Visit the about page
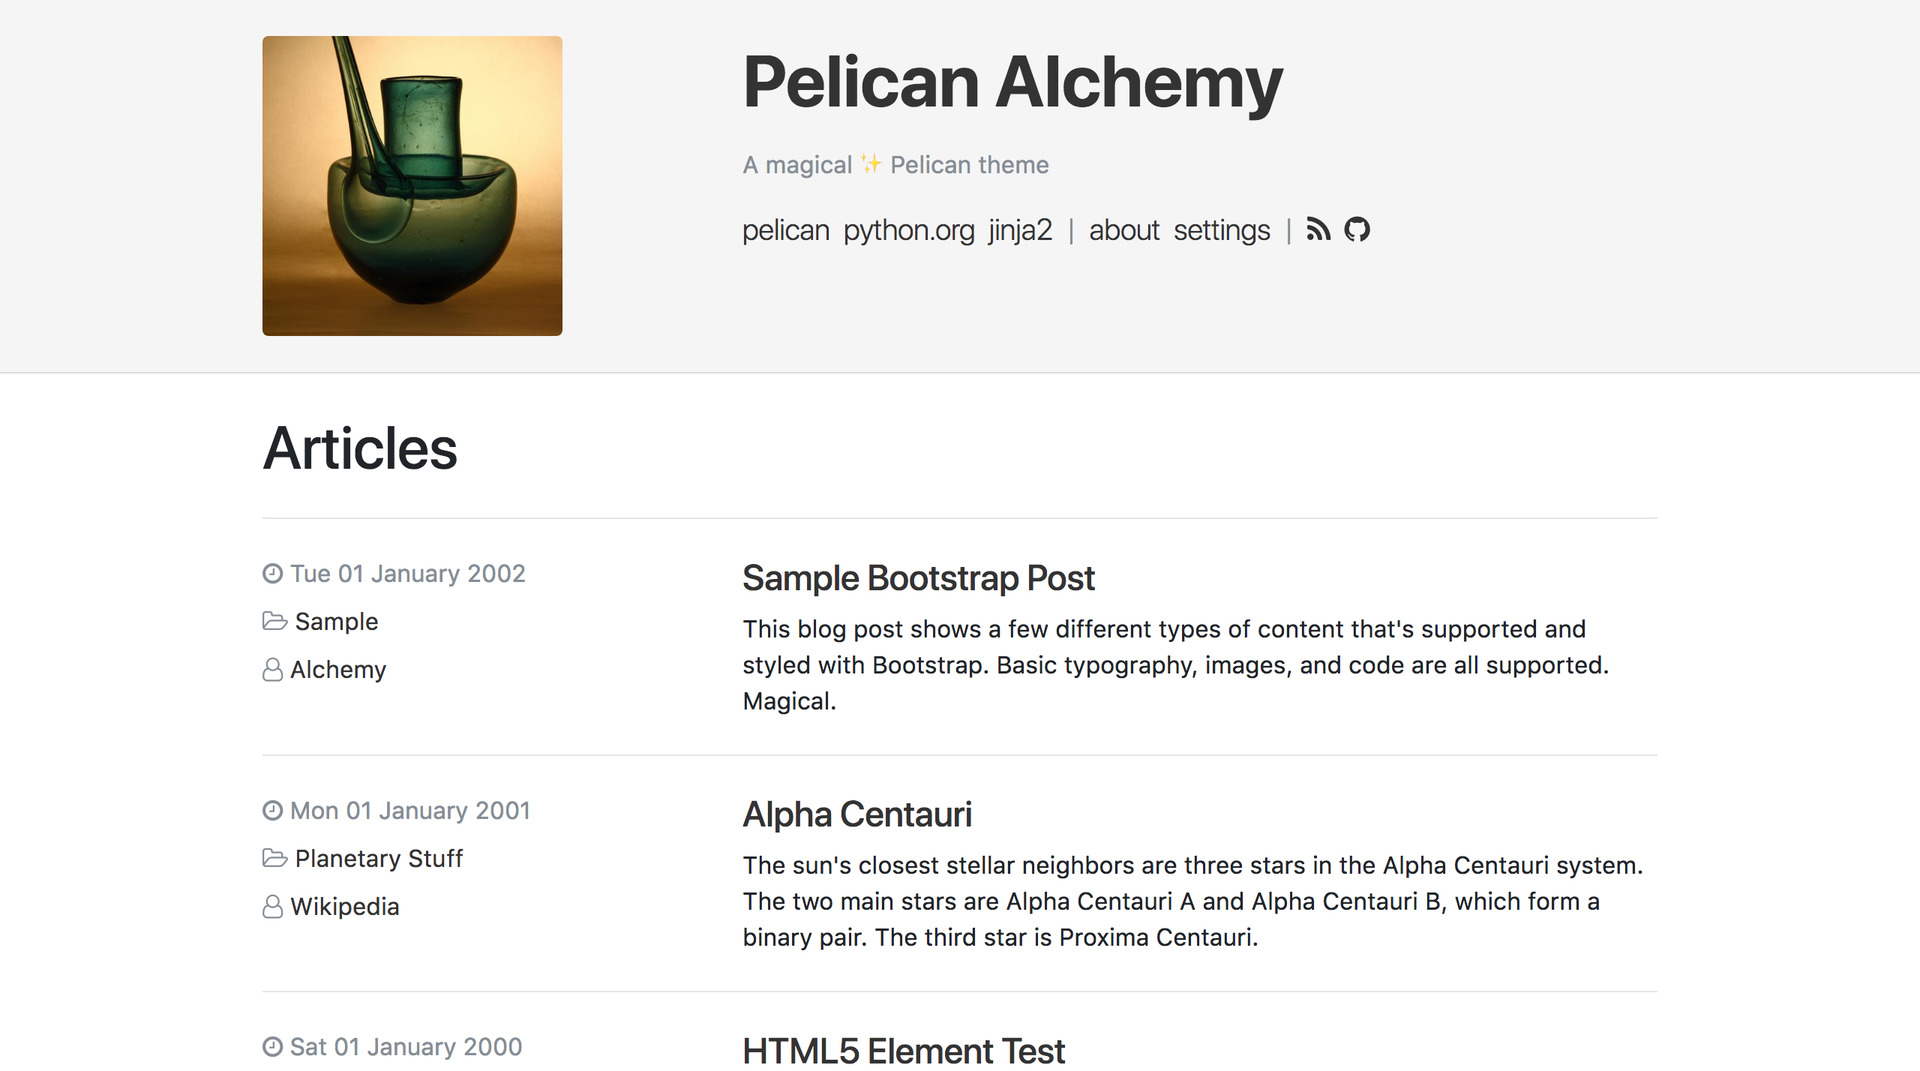 point(1124,230)
